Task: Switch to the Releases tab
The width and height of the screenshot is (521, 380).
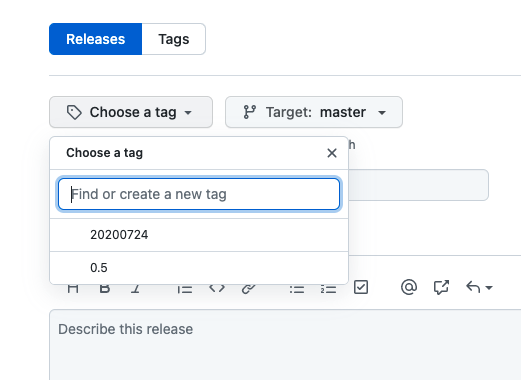Action: (x=96, y=39)
